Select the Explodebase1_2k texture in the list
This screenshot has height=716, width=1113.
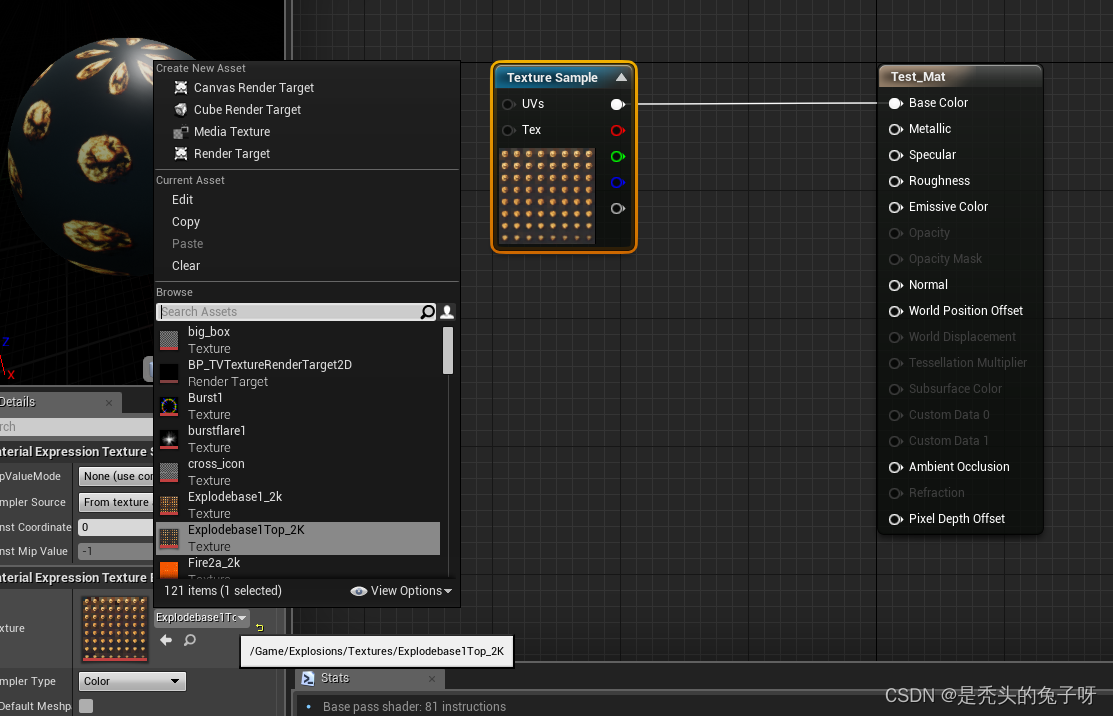tap(234, 496)
